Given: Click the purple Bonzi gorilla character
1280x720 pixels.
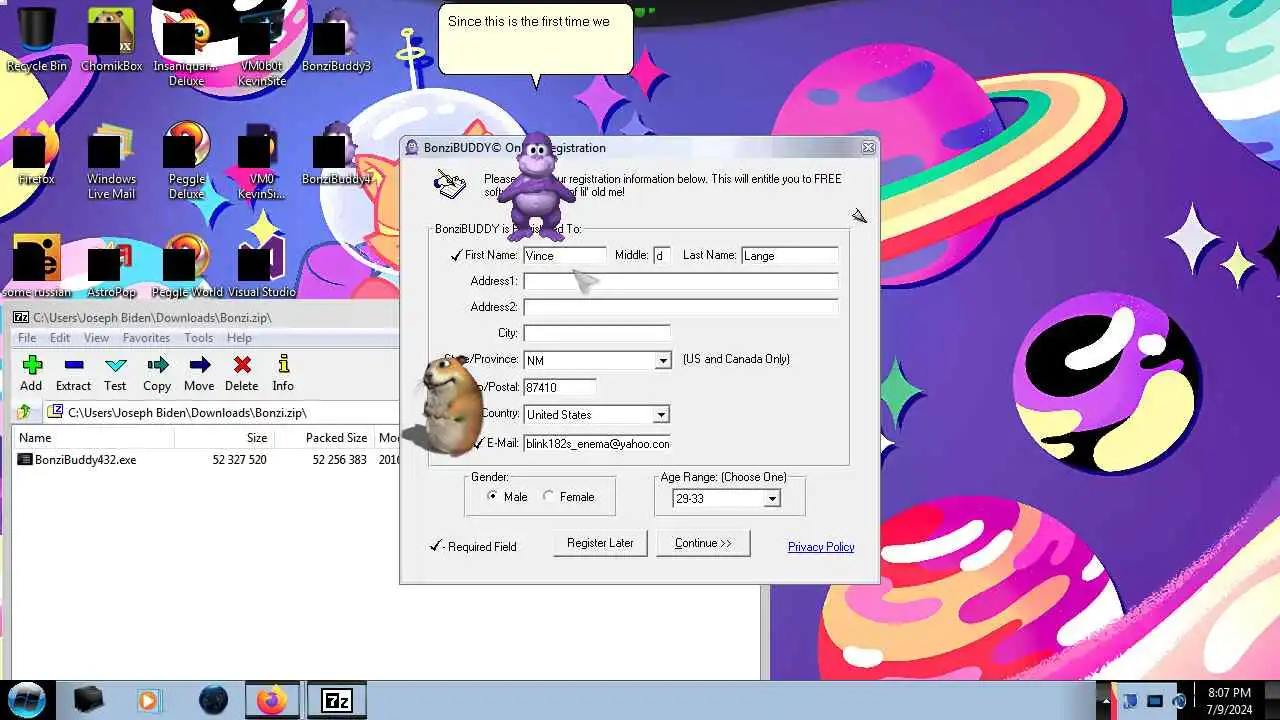Looking at the screenshot, I should pos(537,185).
